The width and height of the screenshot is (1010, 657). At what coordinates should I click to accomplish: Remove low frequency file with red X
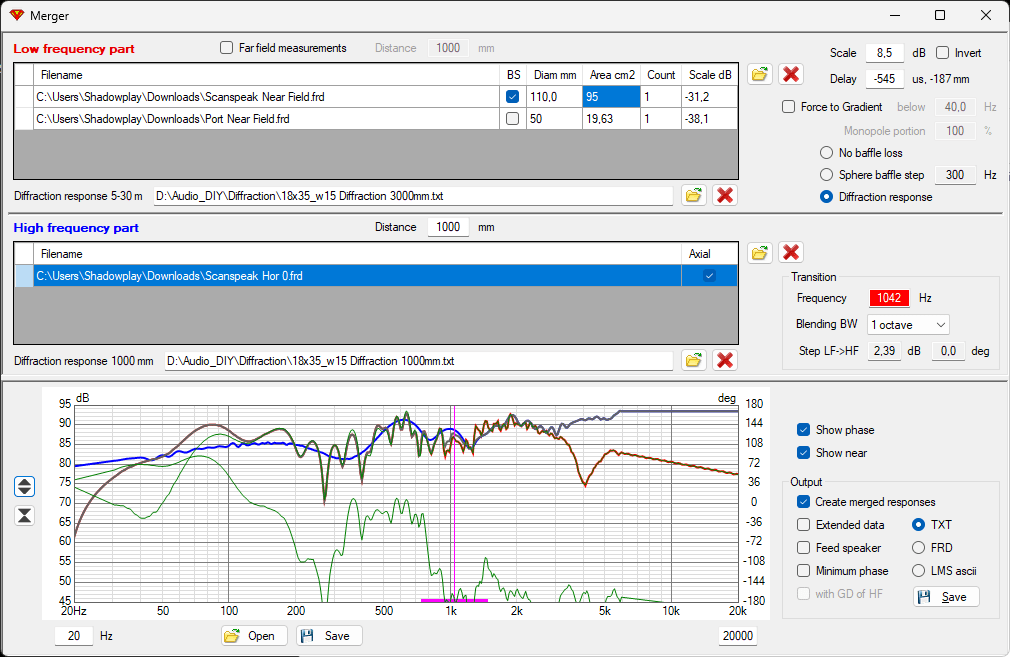coord(790,74)
